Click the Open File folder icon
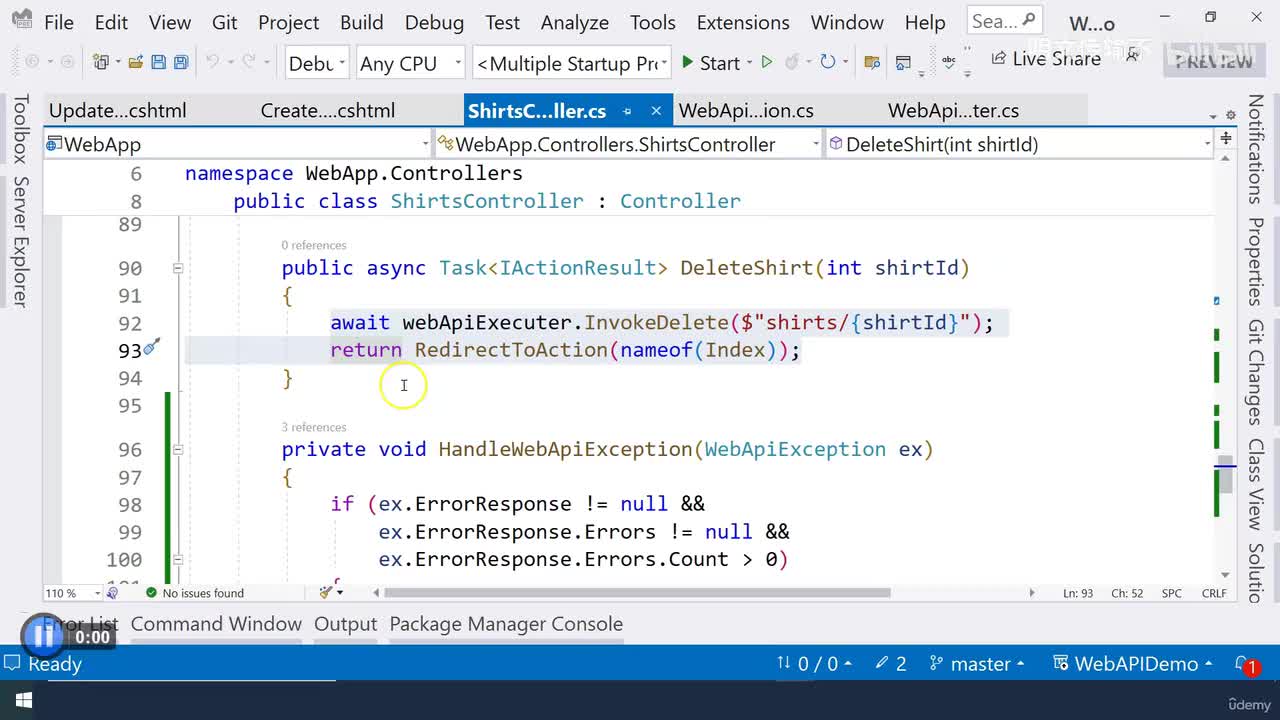The width and height of the screenshot is (1280, 720). click(x=135, y=62)
